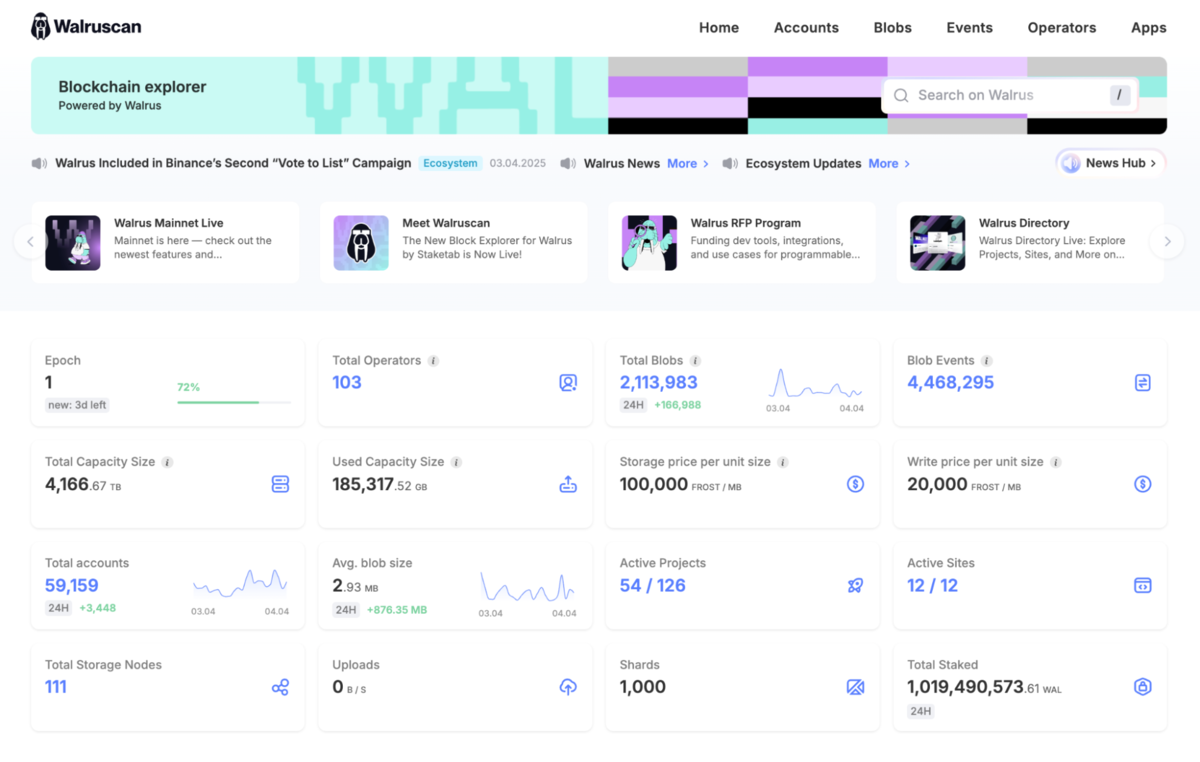The width and height of the screenshot is (1200, 762).
Task: Click the Shards crossed-image icon
Action: [x=855, y=687]
